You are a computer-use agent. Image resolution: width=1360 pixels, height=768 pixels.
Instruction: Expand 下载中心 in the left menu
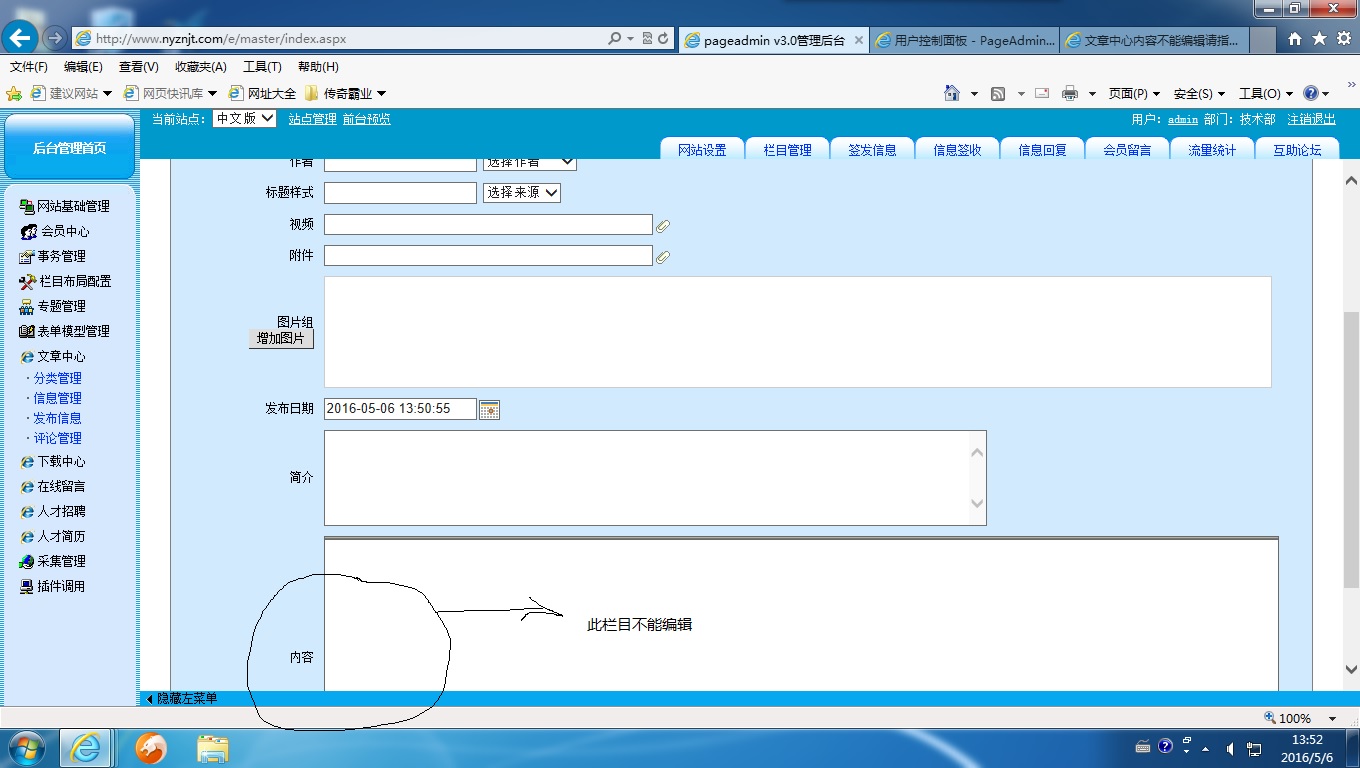pyautogui.click(x=61, y=462)
